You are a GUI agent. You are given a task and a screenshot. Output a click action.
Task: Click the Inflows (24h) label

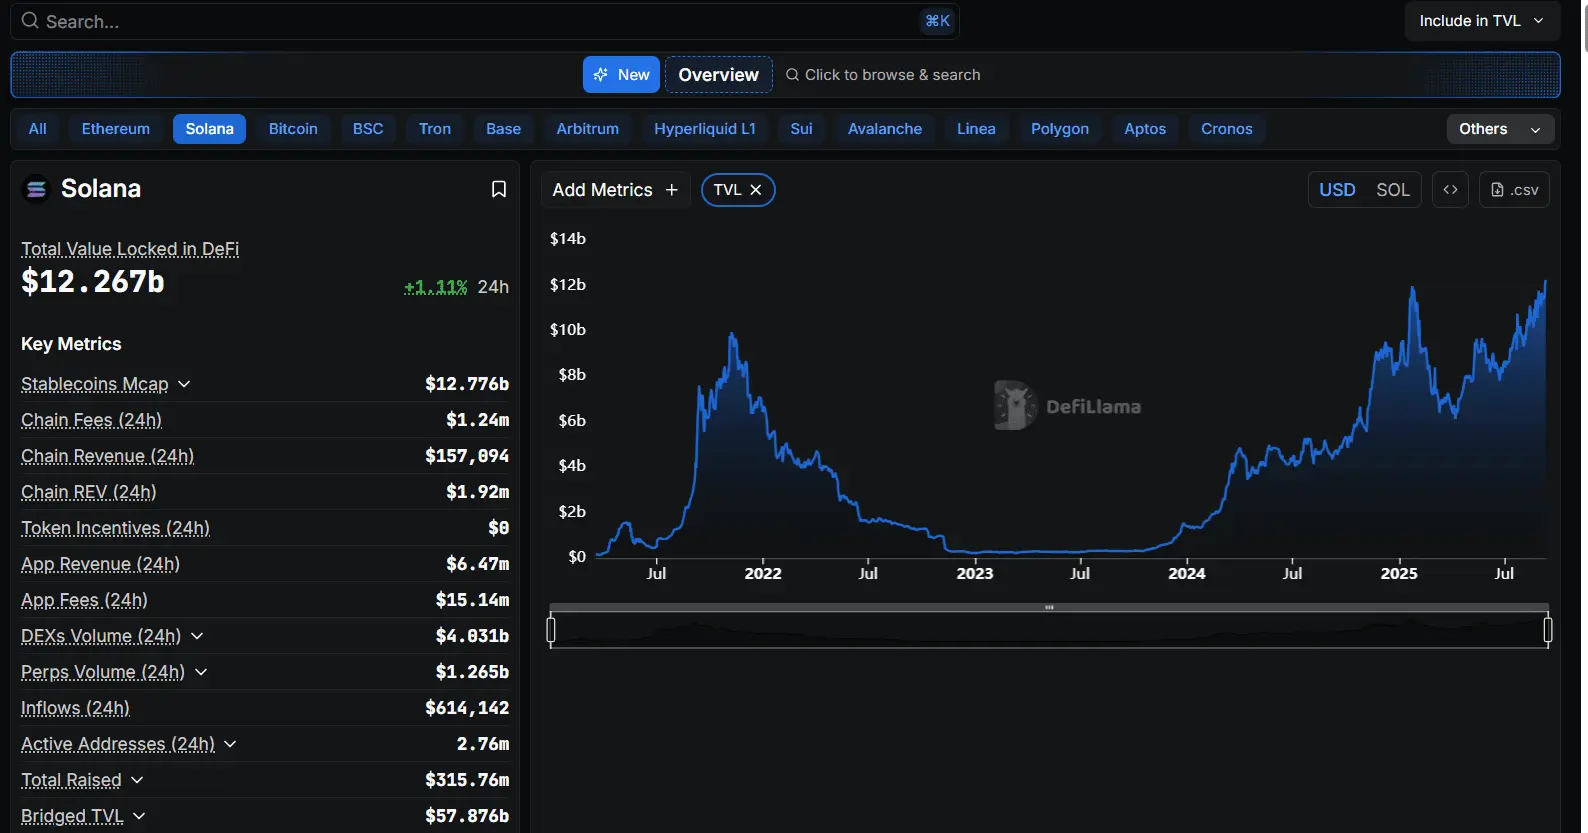[x=75, y=708]
